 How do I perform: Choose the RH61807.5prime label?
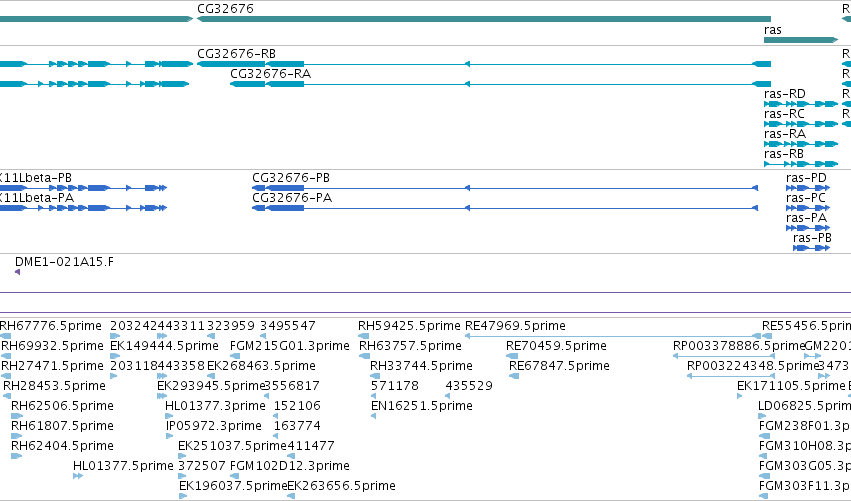tap(62, 426)
